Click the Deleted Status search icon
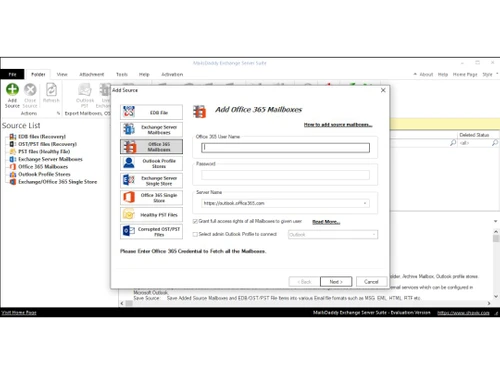This screenshot has width=500, height=375. click(x=495, y=143)
